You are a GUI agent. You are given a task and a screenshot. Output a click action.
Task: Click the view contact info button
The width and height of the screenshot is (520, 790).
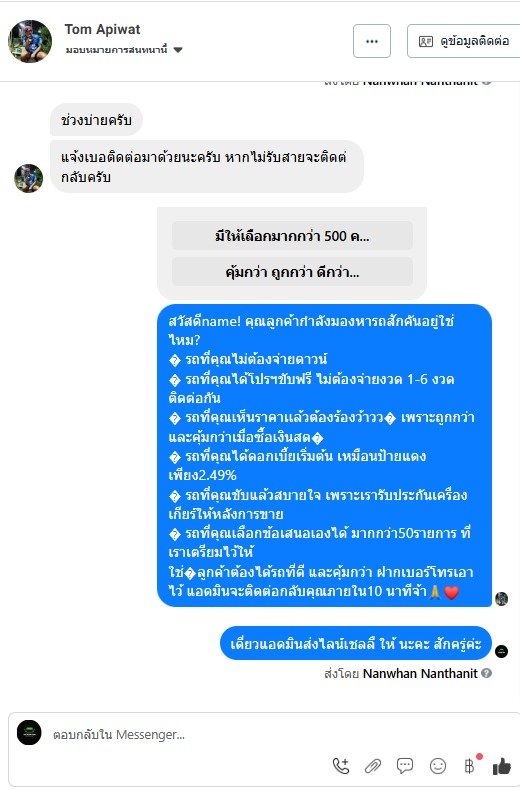464,41
